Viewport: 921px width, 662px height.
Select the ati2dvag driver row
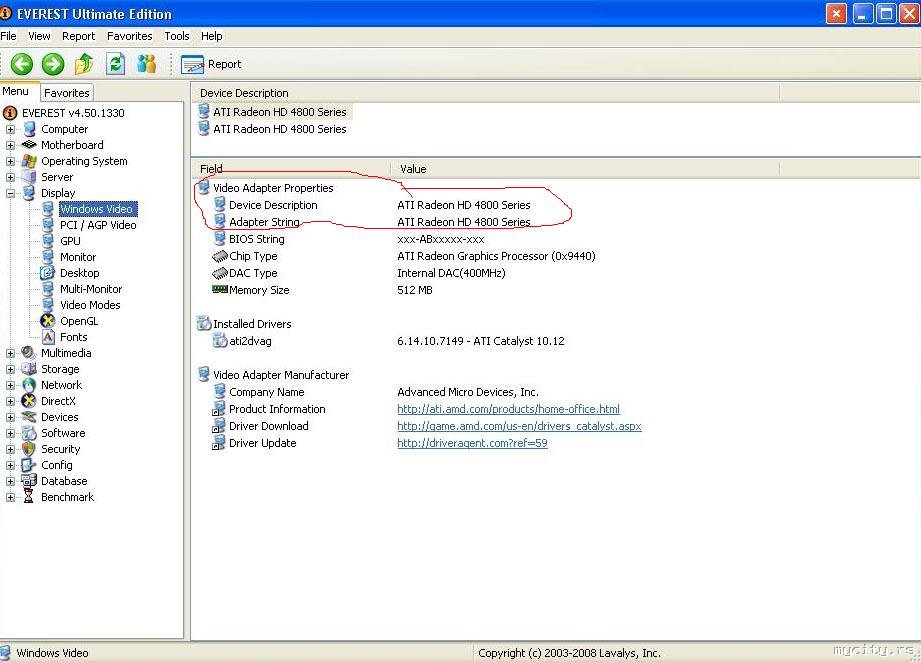click(388, 341)
